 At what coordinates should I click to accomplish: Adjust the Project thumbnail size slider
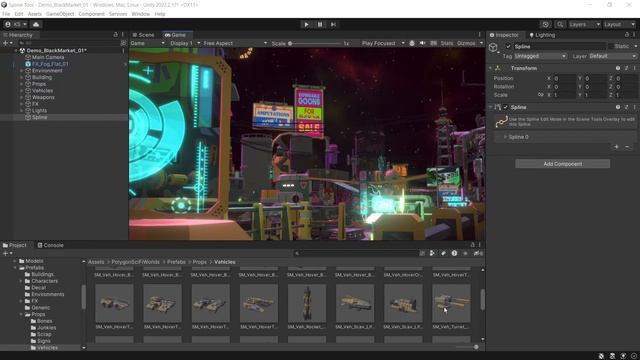pos(467,347)
